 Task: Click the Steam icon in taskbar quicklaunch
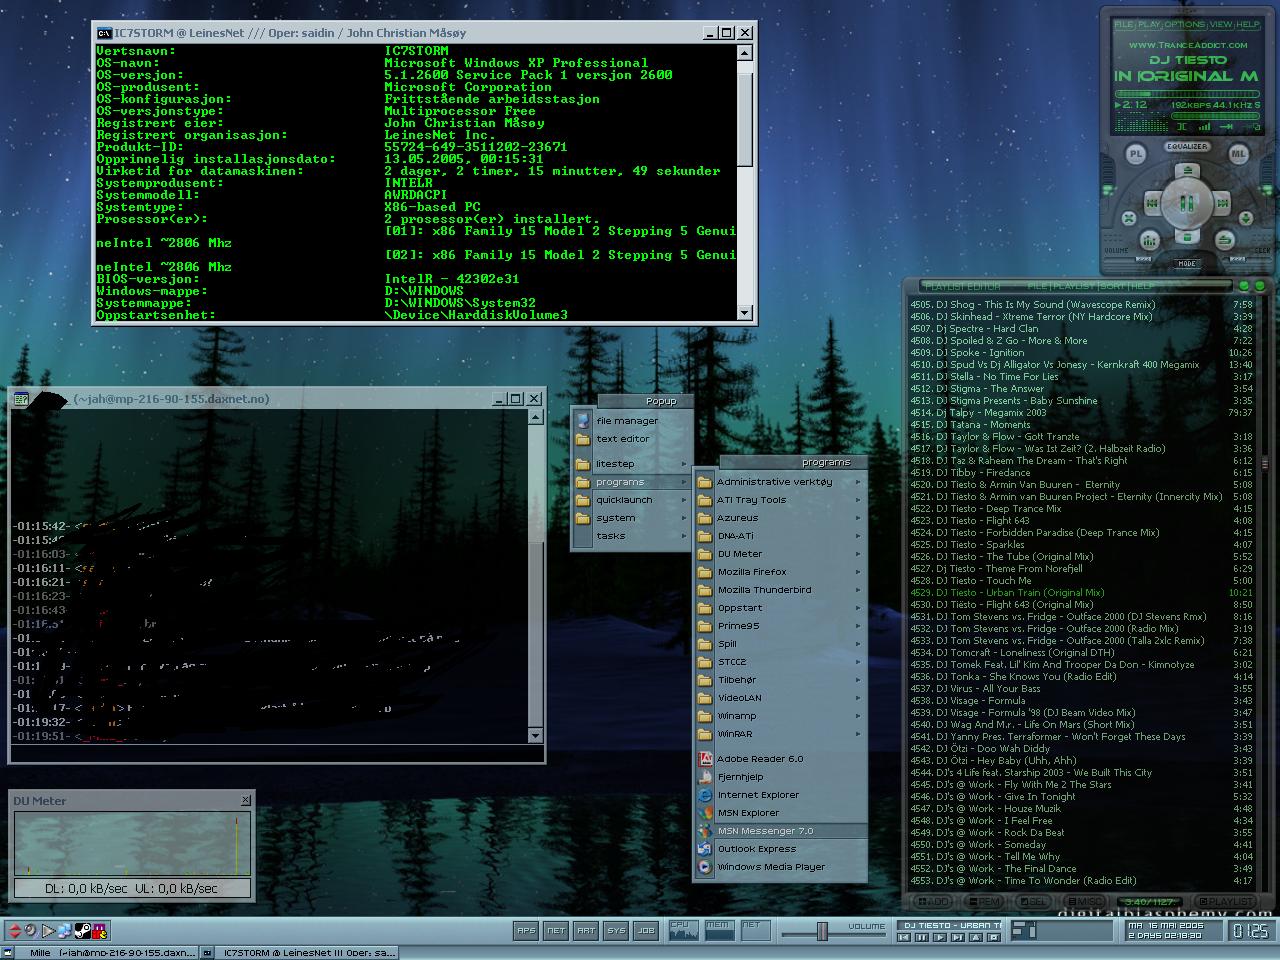tap(83, 931)
